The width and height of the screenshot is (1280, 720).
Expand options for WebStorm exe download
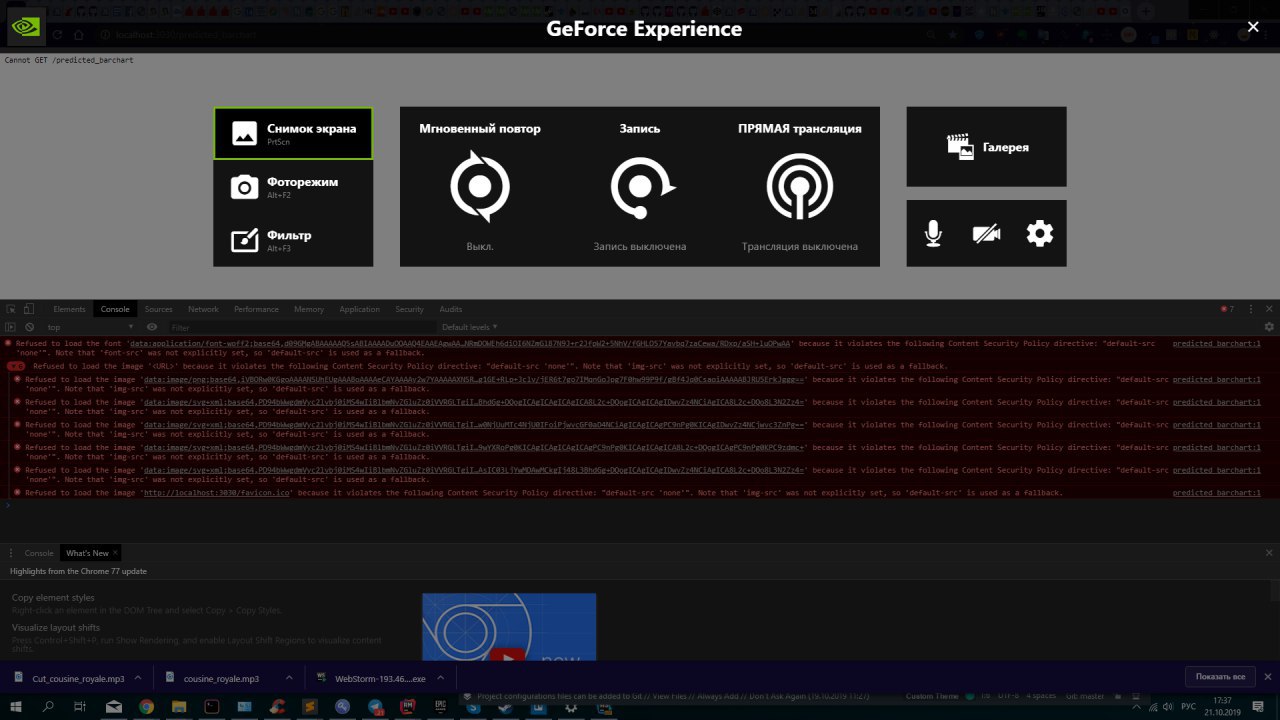(x=440, y=678)
